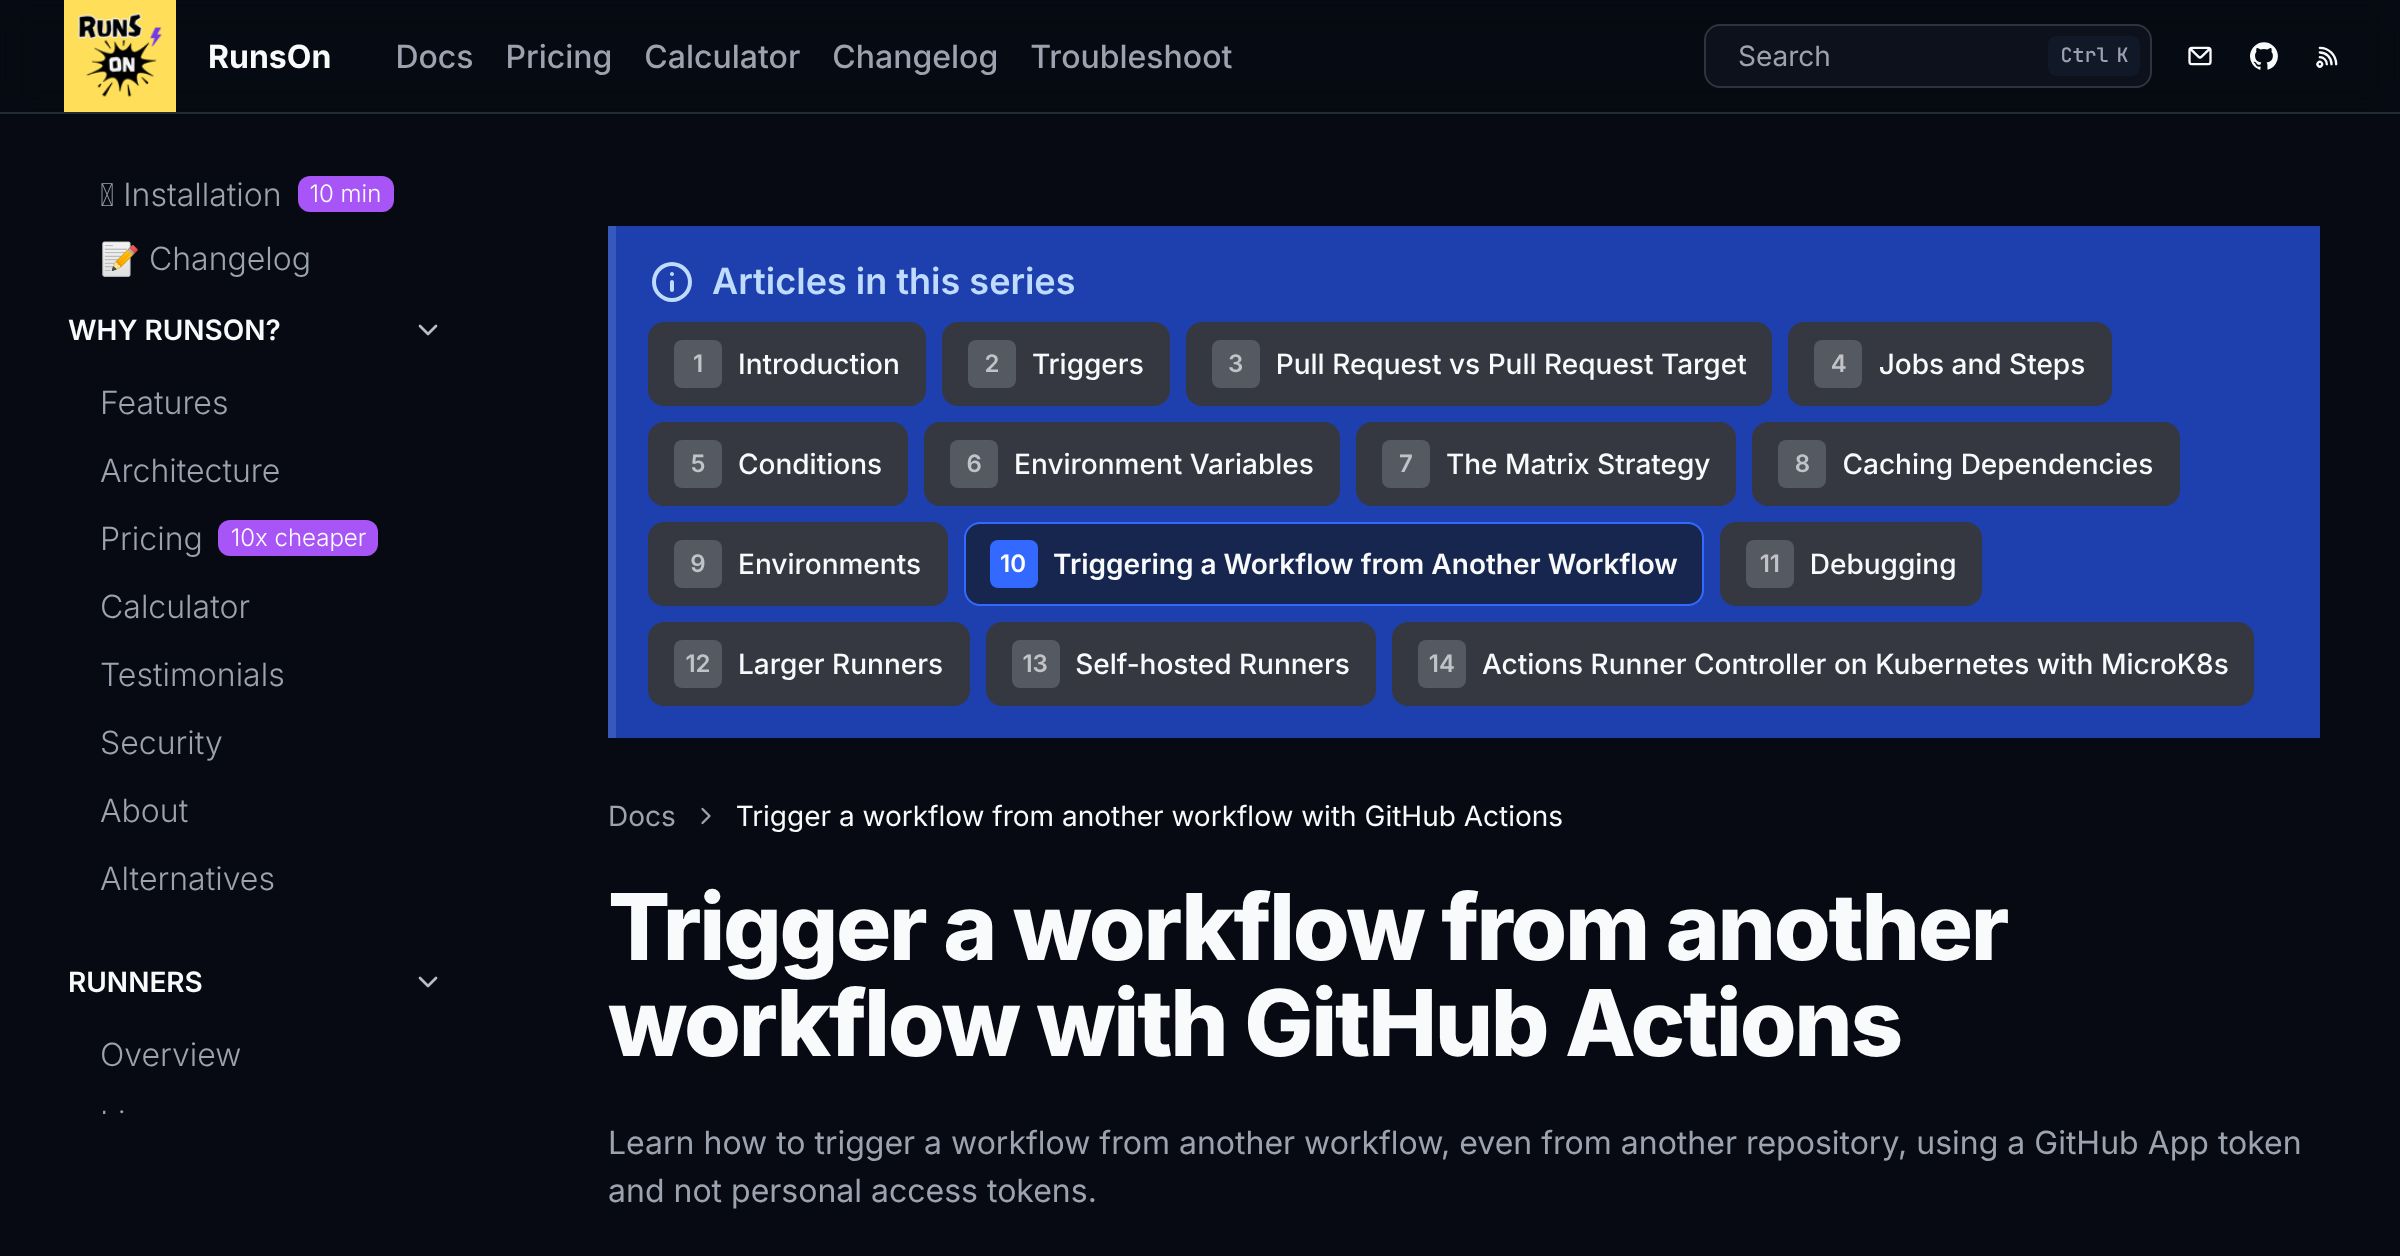Screen dimensions: 2400x1256
Task: Switch to the Pricing nav item
Action: point(558,57)
